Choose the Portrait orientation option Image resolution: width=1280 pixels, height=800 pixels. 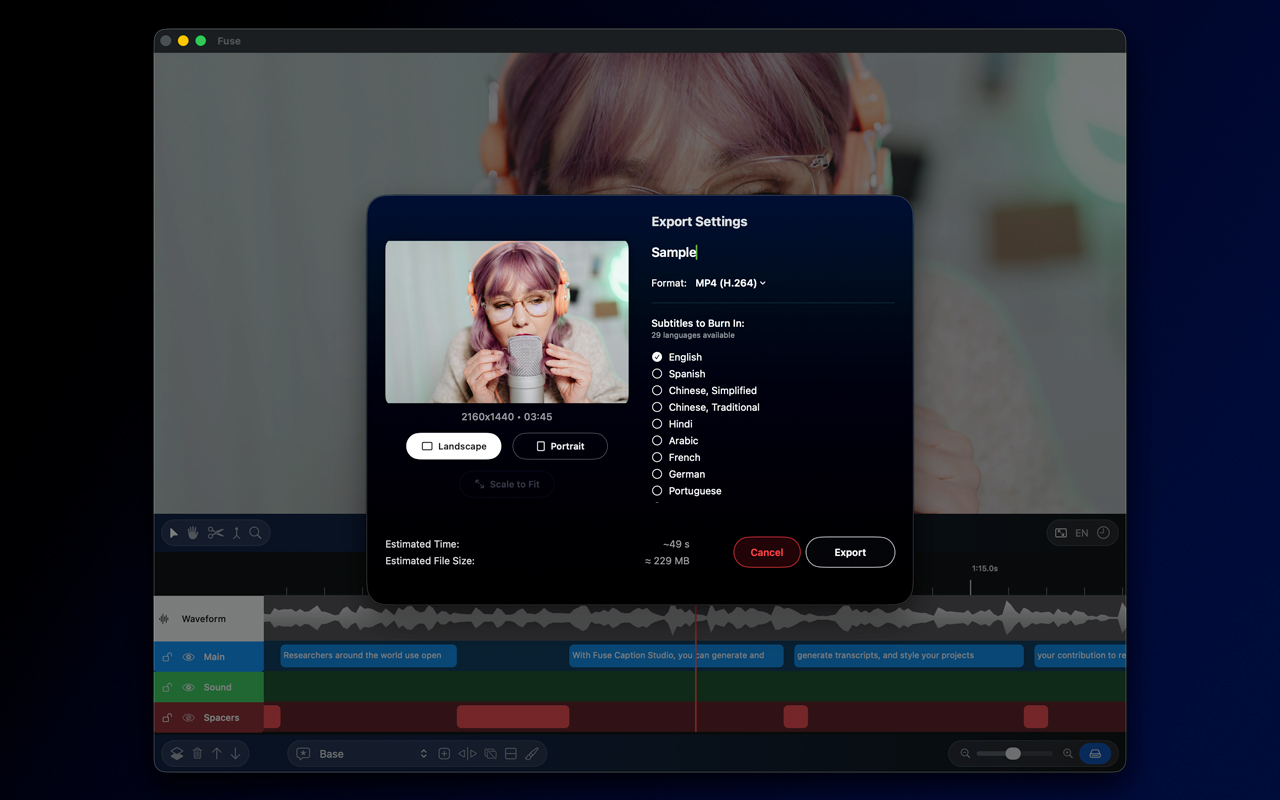(x=560, y=446)
